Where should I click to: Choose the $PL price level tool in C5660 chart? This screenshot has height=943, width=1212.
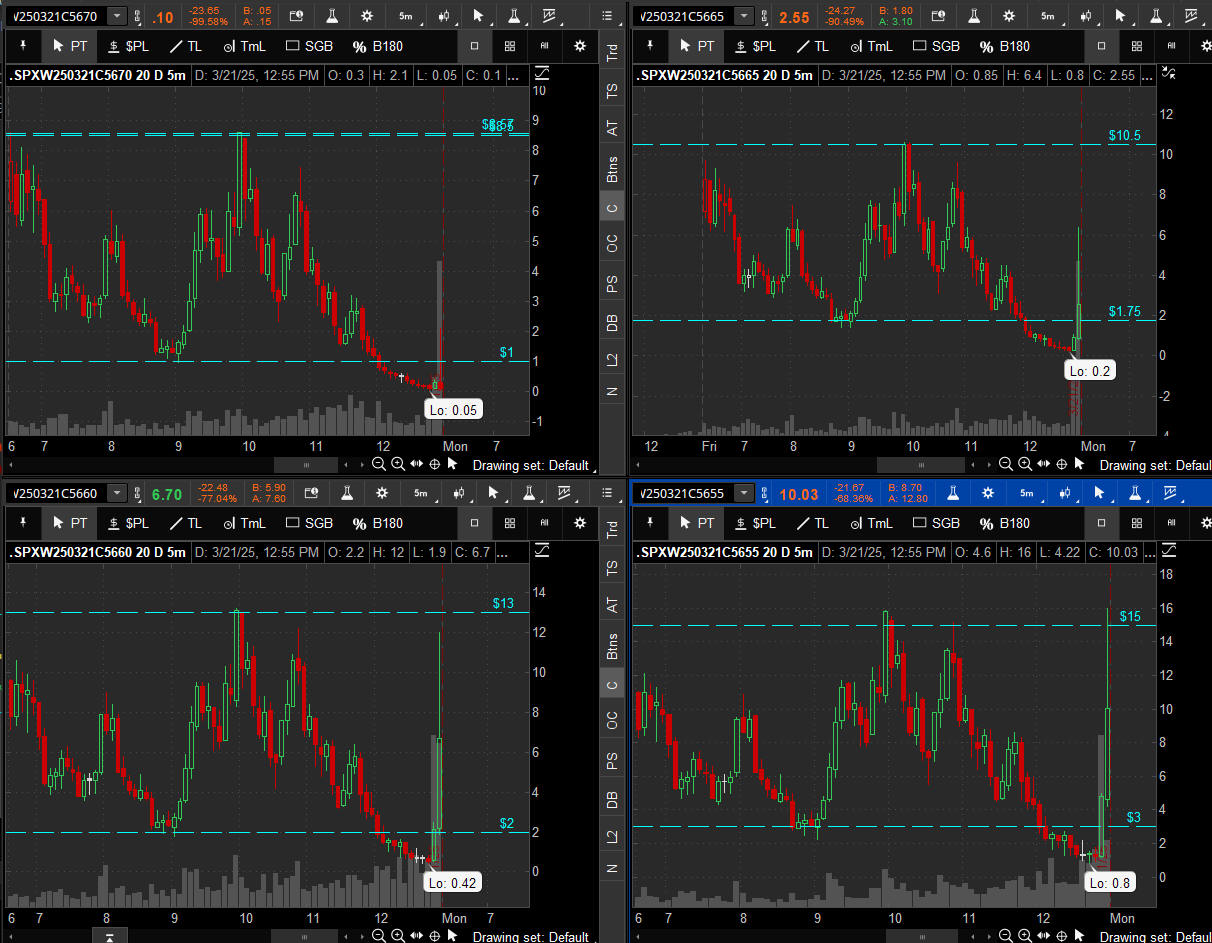click(126, 523)
